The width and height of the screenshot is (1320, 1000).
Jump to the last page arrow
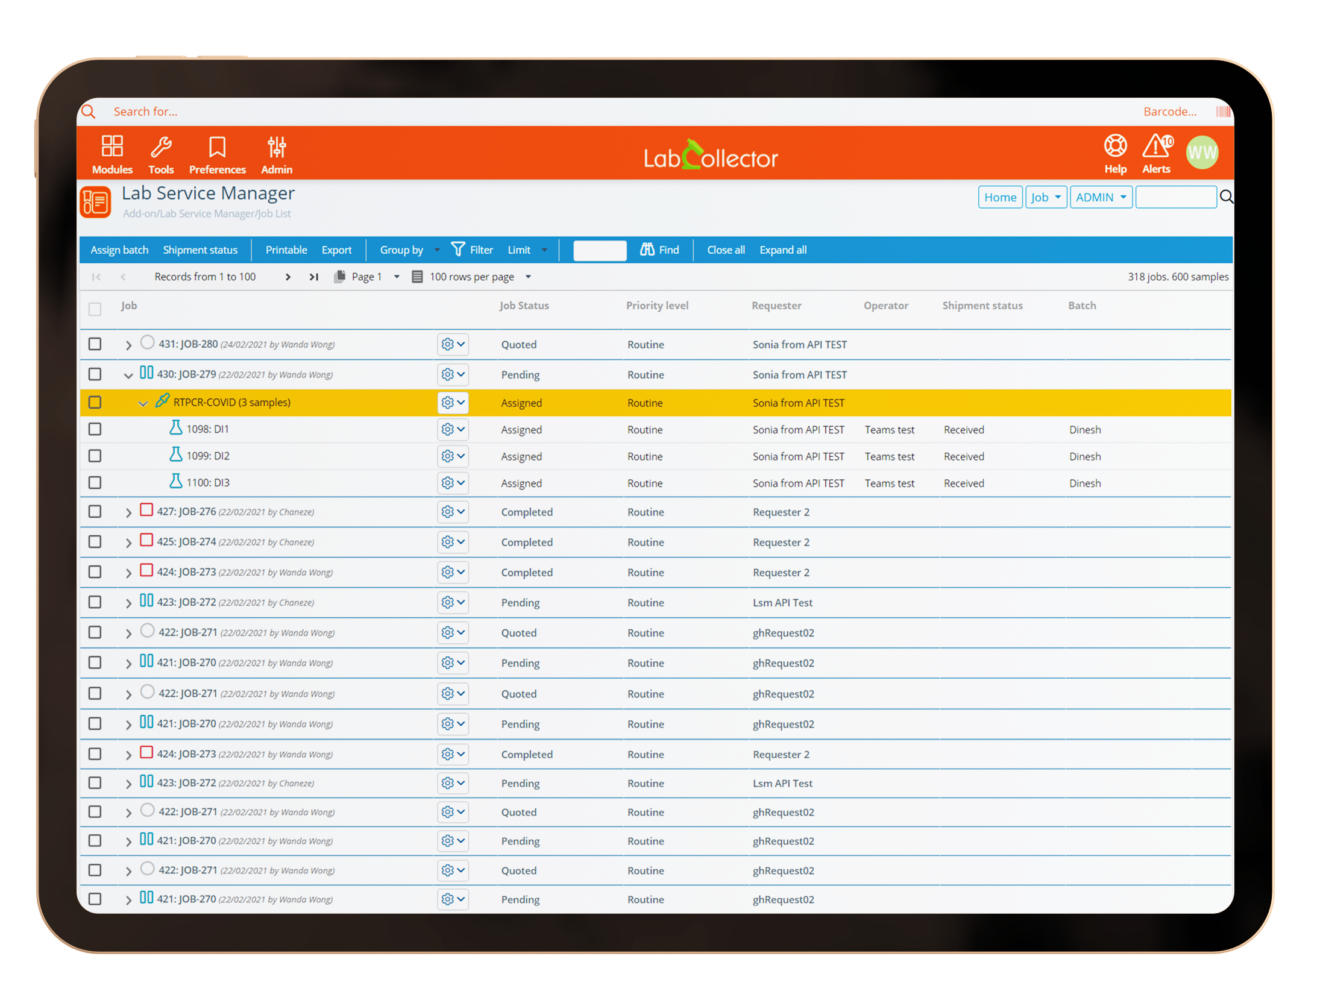(314, 277)
